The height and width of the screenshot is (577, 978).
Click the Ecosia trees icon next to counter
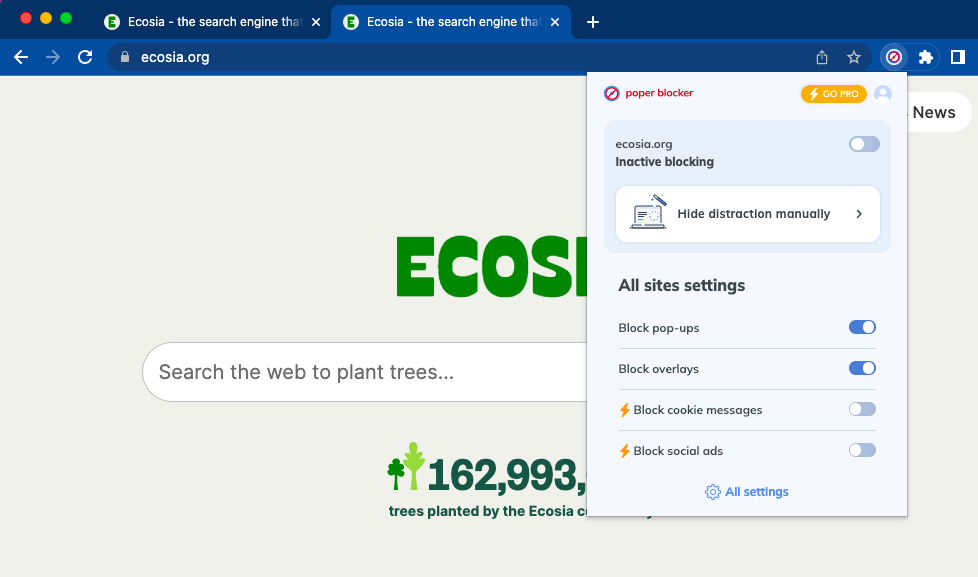[405, 467]
